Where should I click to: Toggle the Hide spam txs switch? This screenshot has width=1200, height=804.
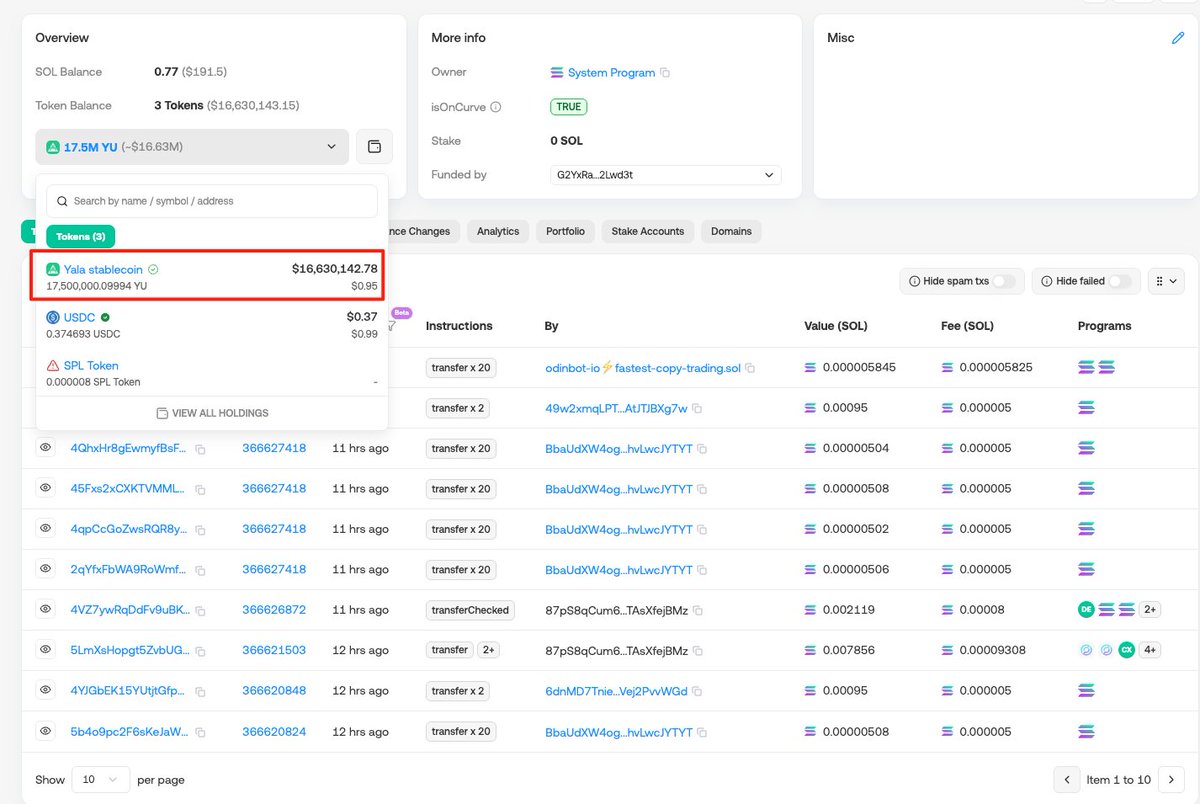click(x=1003, y=281)
